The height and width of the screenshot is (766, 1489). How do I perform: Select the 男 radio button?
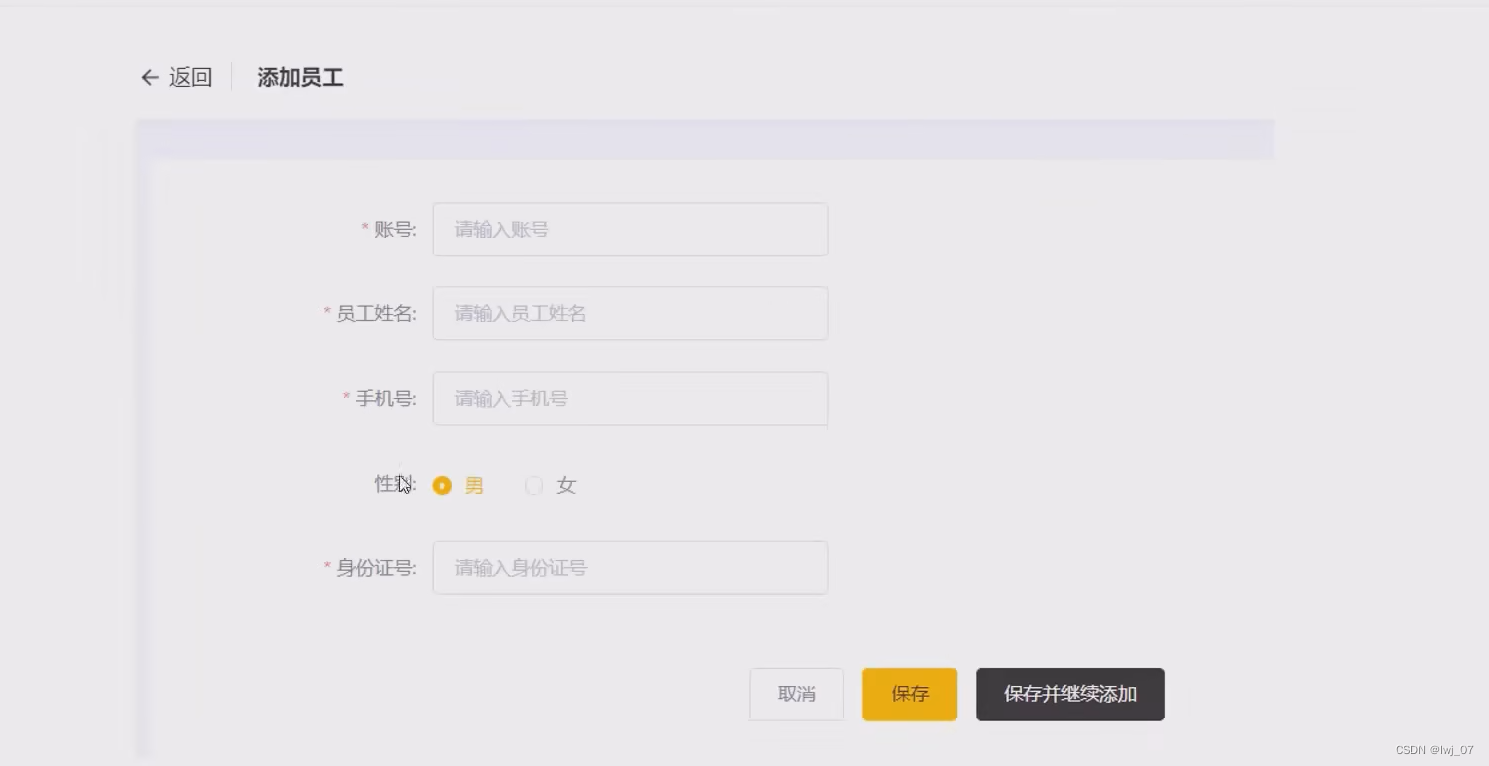(442, 485)
